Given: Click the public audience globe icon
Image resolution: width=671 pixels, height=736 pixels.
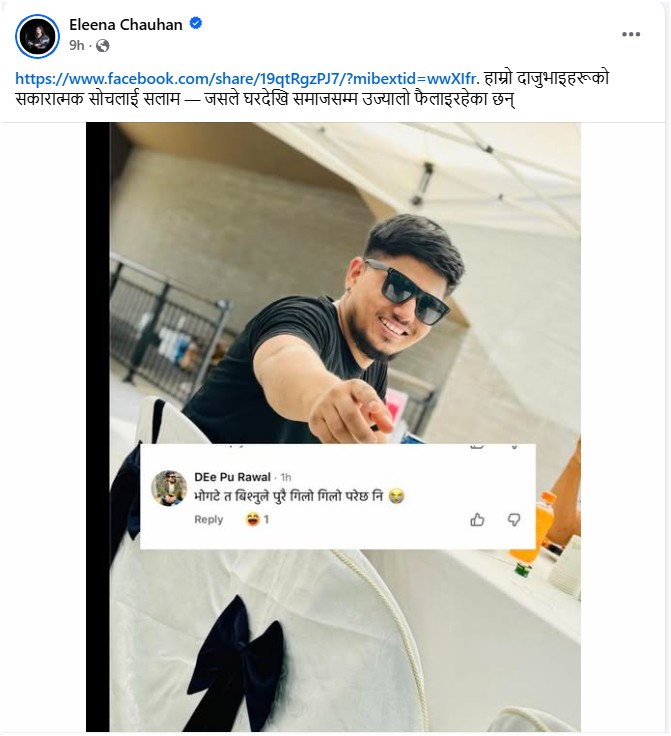Looking at the screenshot, I should 102,46.
